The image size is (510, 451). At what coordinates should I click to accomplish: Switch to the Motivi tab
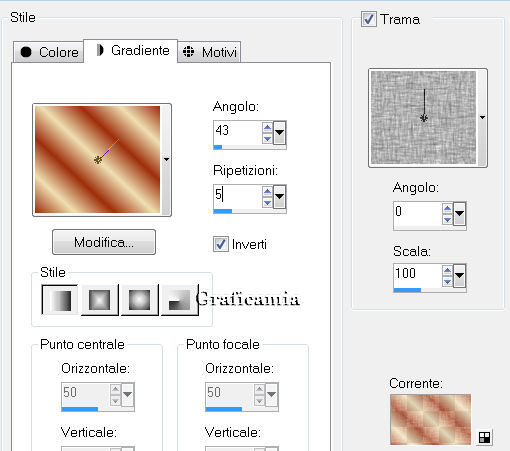click(x=209, y=52)
